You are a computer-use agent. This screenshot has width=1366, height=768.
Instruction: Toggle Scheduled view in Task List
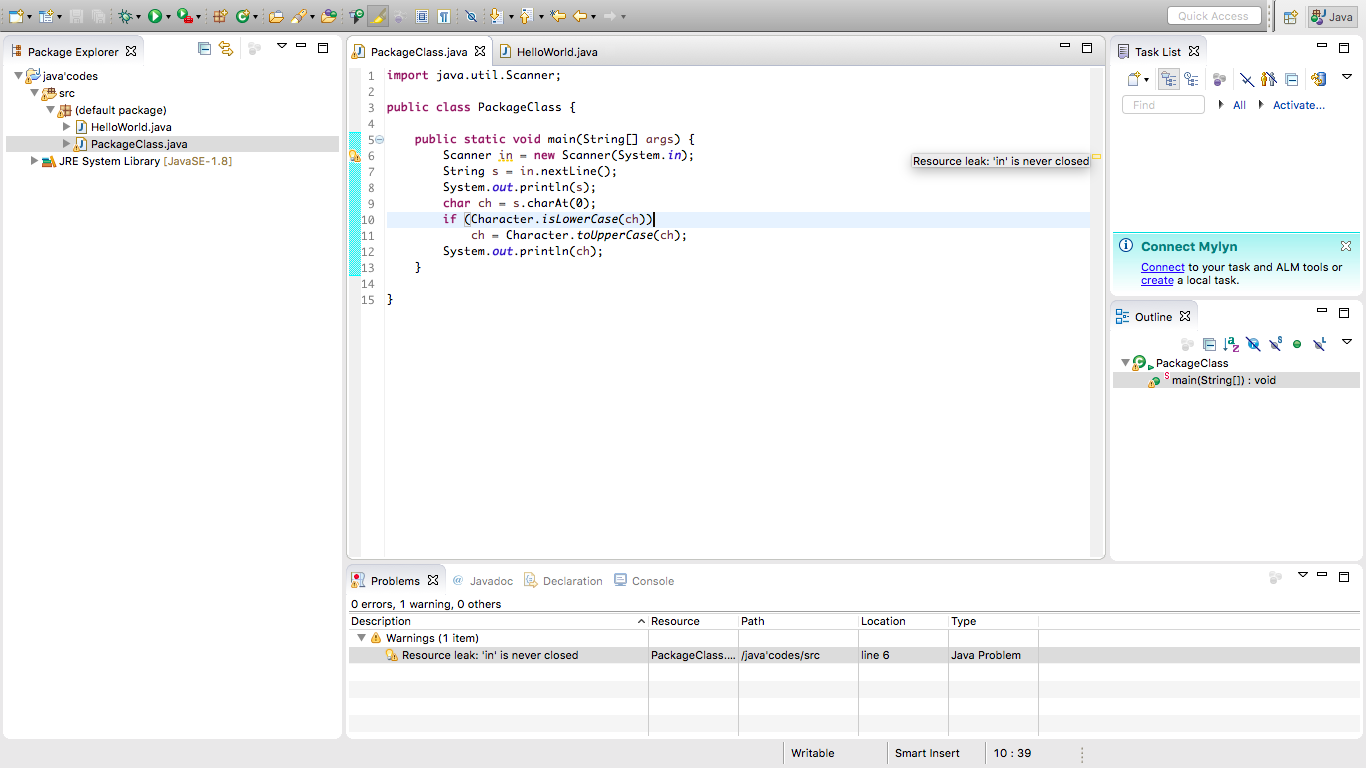(1191, 79)
